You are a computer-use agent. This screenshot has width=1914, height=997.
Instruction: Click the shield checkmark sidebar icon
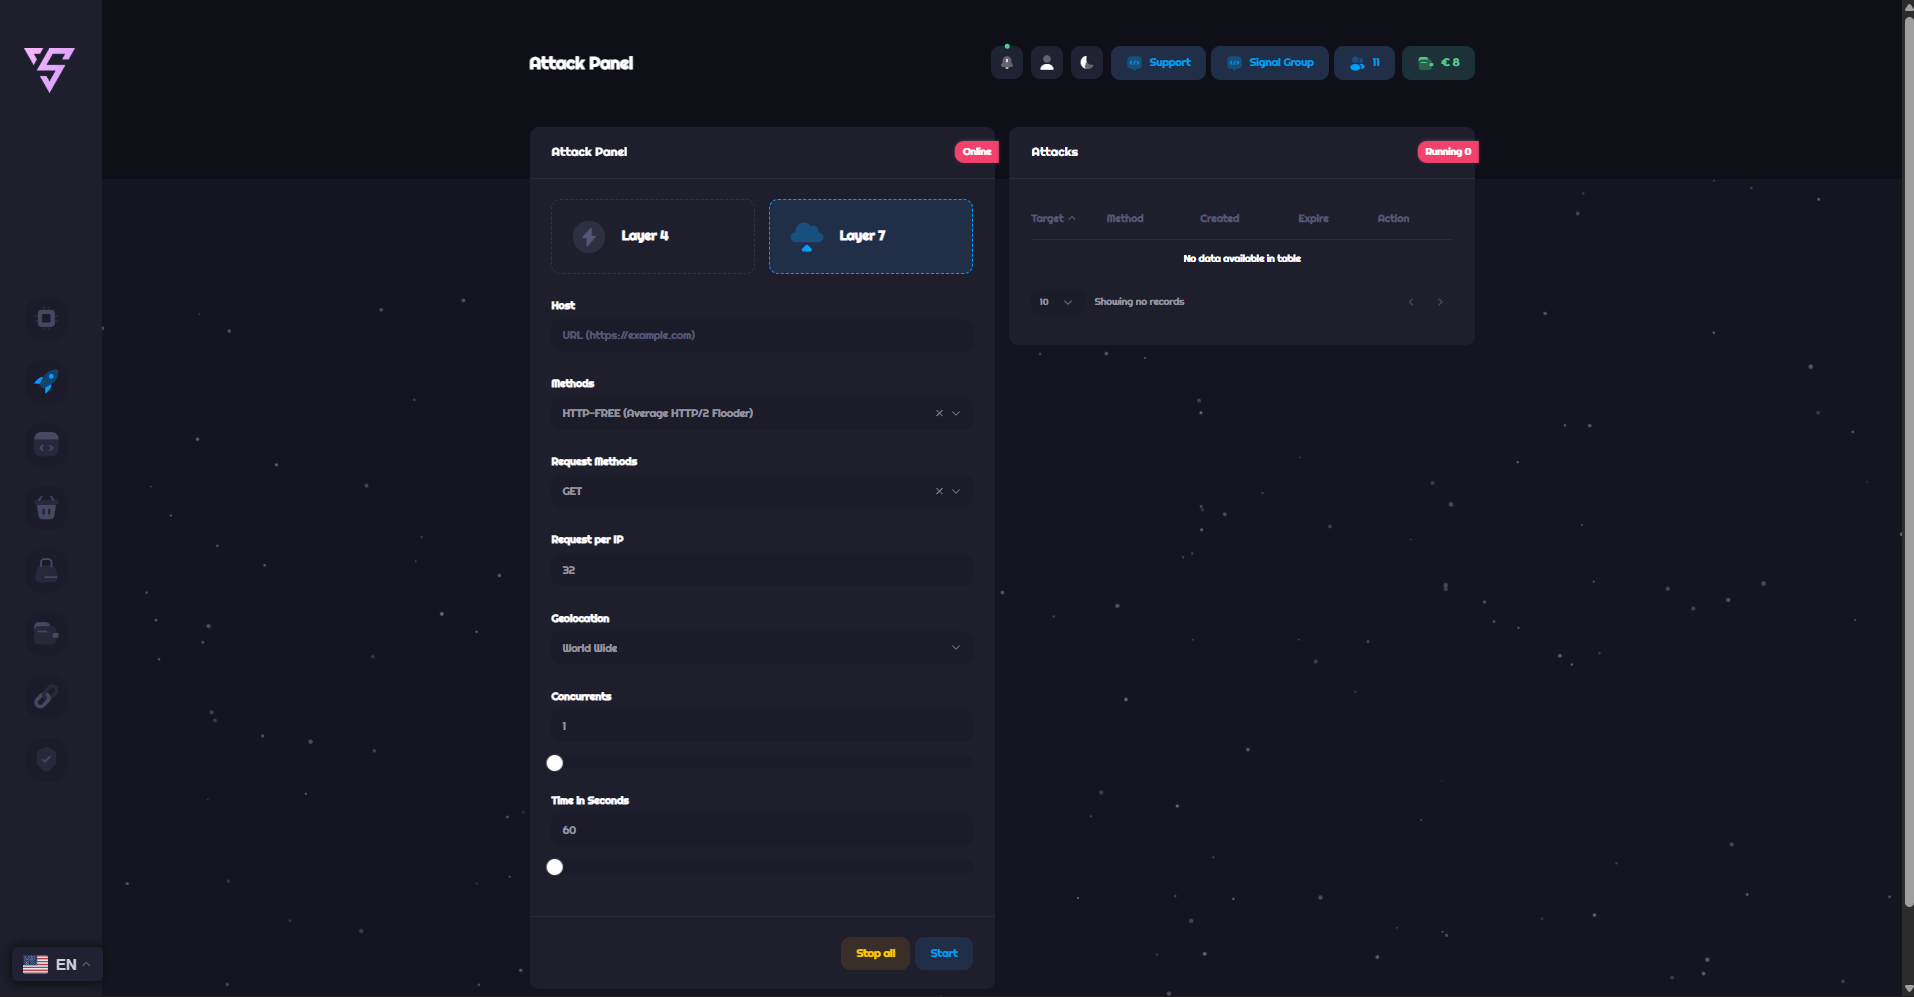(x=46, y=759)
